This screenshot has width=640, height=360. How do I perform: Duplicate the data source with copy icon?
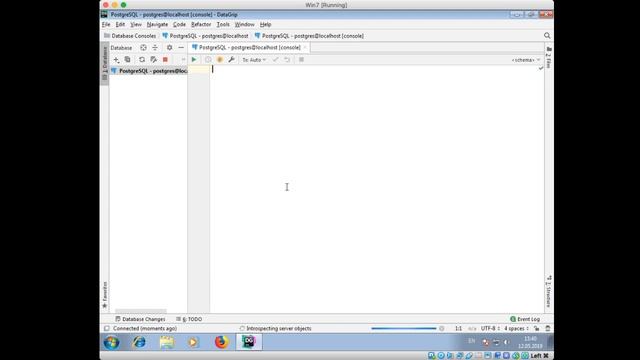[x=127, y=60]
